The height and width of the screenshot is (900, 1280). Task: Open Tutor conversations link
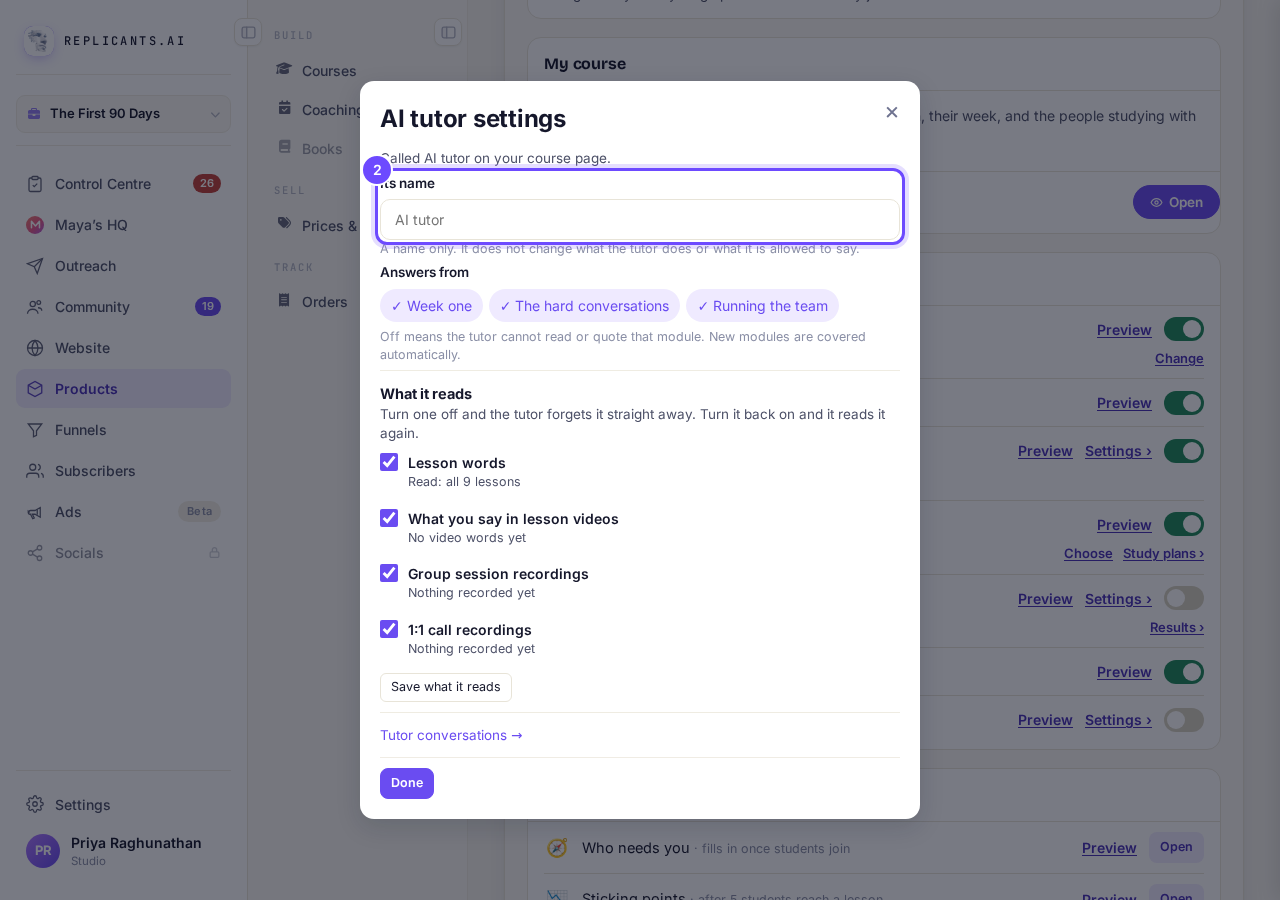[x=451, y=735]
